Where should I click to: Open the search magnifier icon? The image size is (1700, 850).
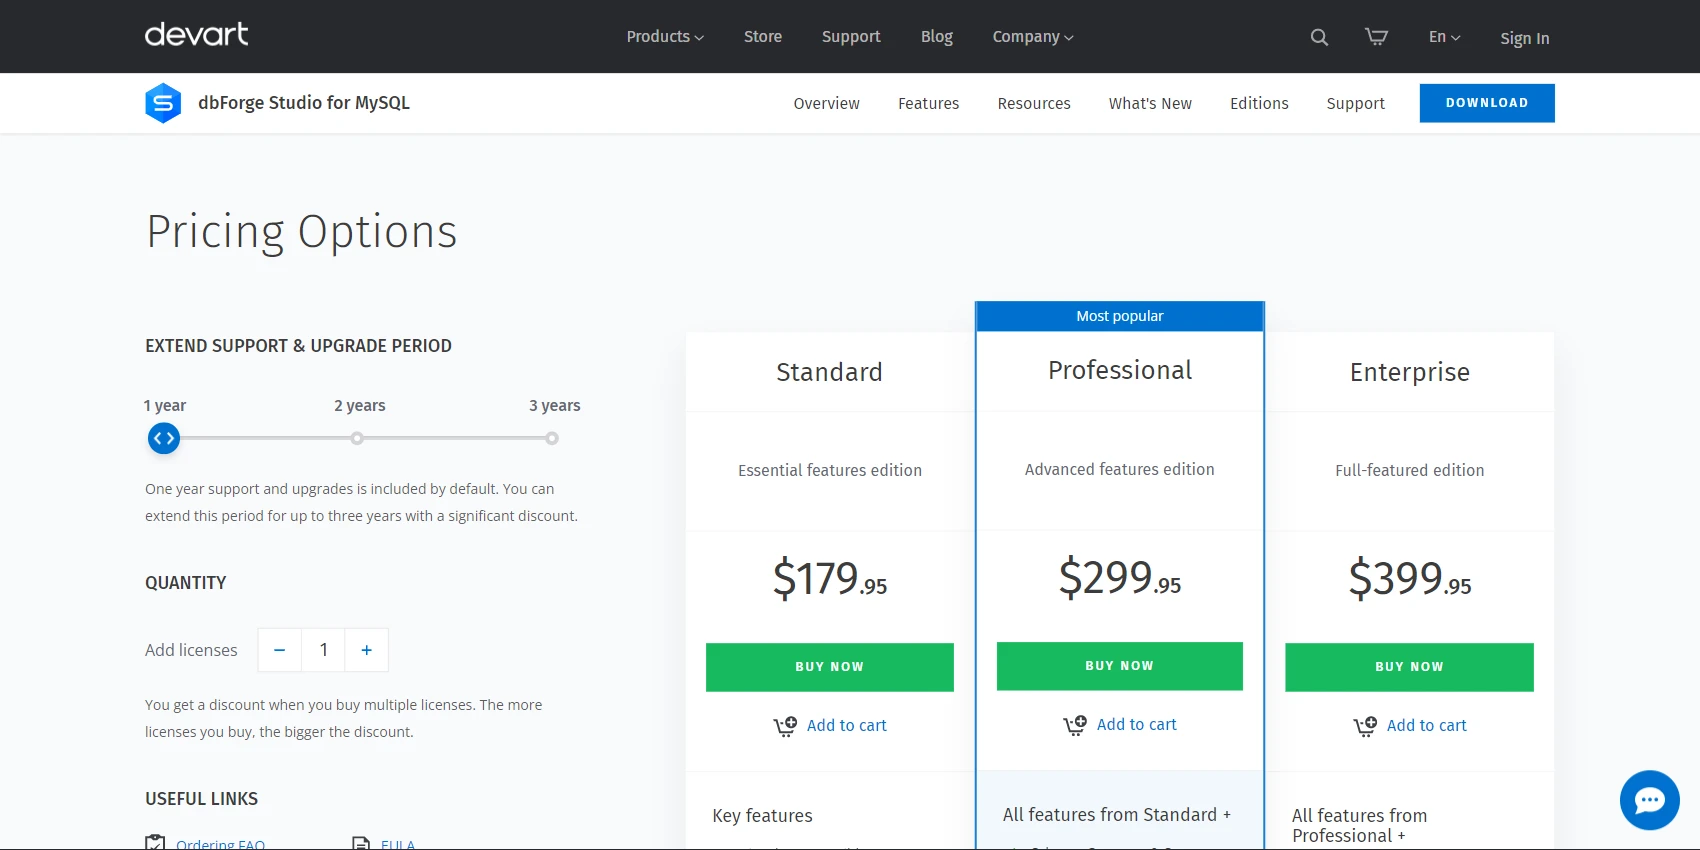[1319, 37]
